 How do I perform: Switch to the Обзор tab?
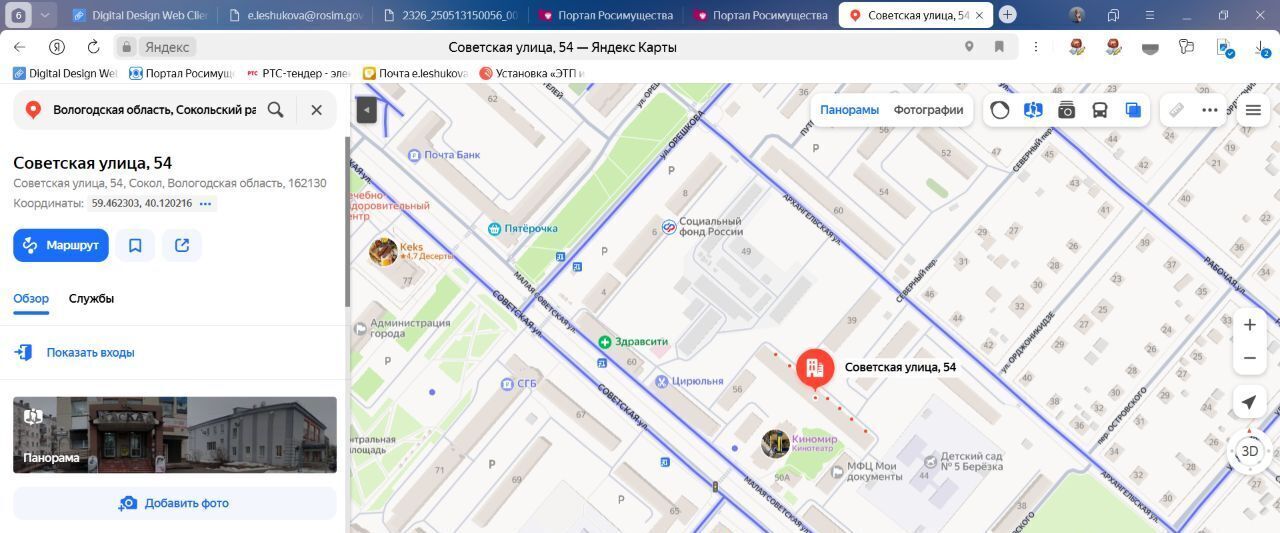(31, 299)
